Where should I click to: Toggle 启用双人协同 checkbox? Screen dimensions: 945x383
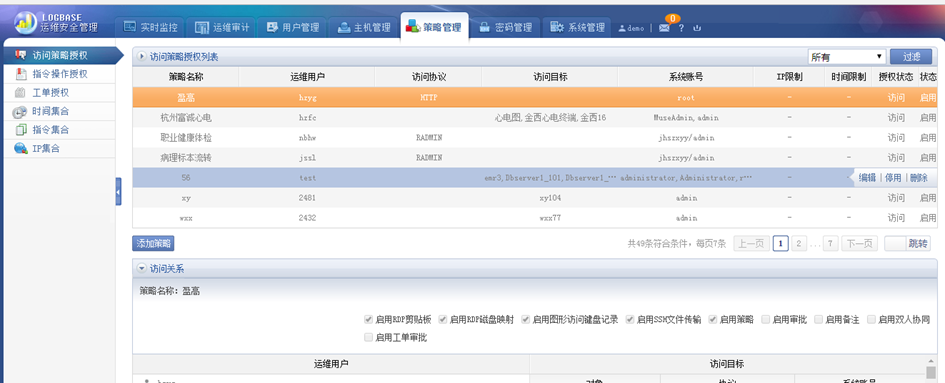pos(871,320)
